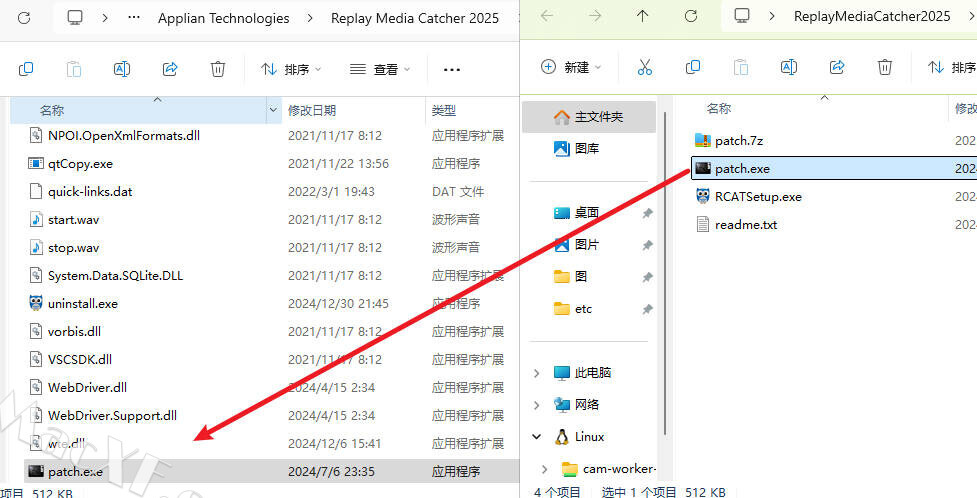Click the copy icon in left window toolbar
This screenshot has width=977, height=498.
tap(26, 69)
